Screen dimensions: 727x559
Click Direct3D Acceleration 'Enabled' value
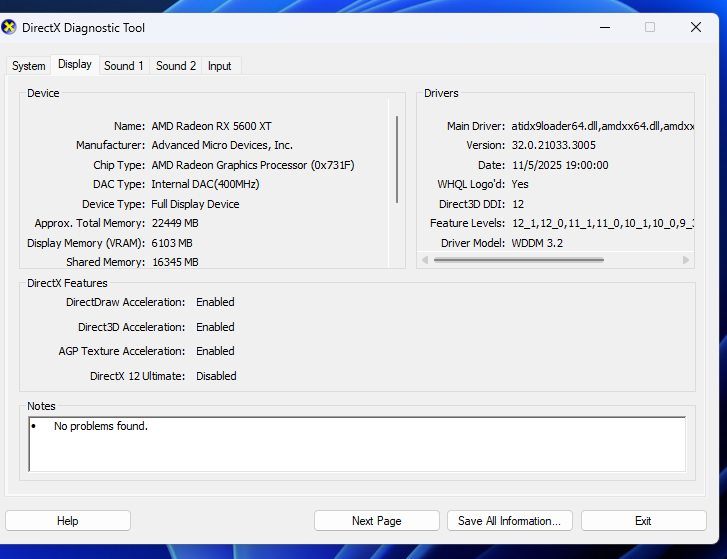coord(215,327)
